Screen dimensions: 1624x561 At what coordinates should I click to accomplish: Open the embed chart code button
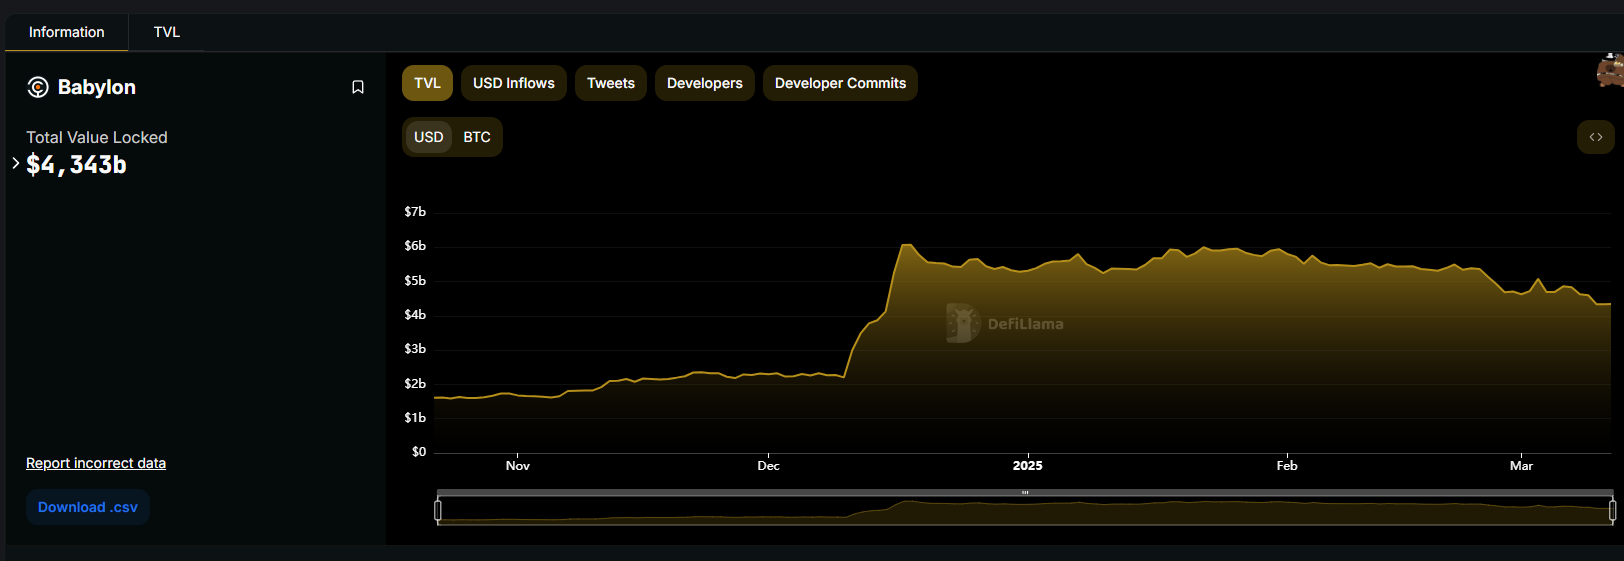(x=1596, y=137)
